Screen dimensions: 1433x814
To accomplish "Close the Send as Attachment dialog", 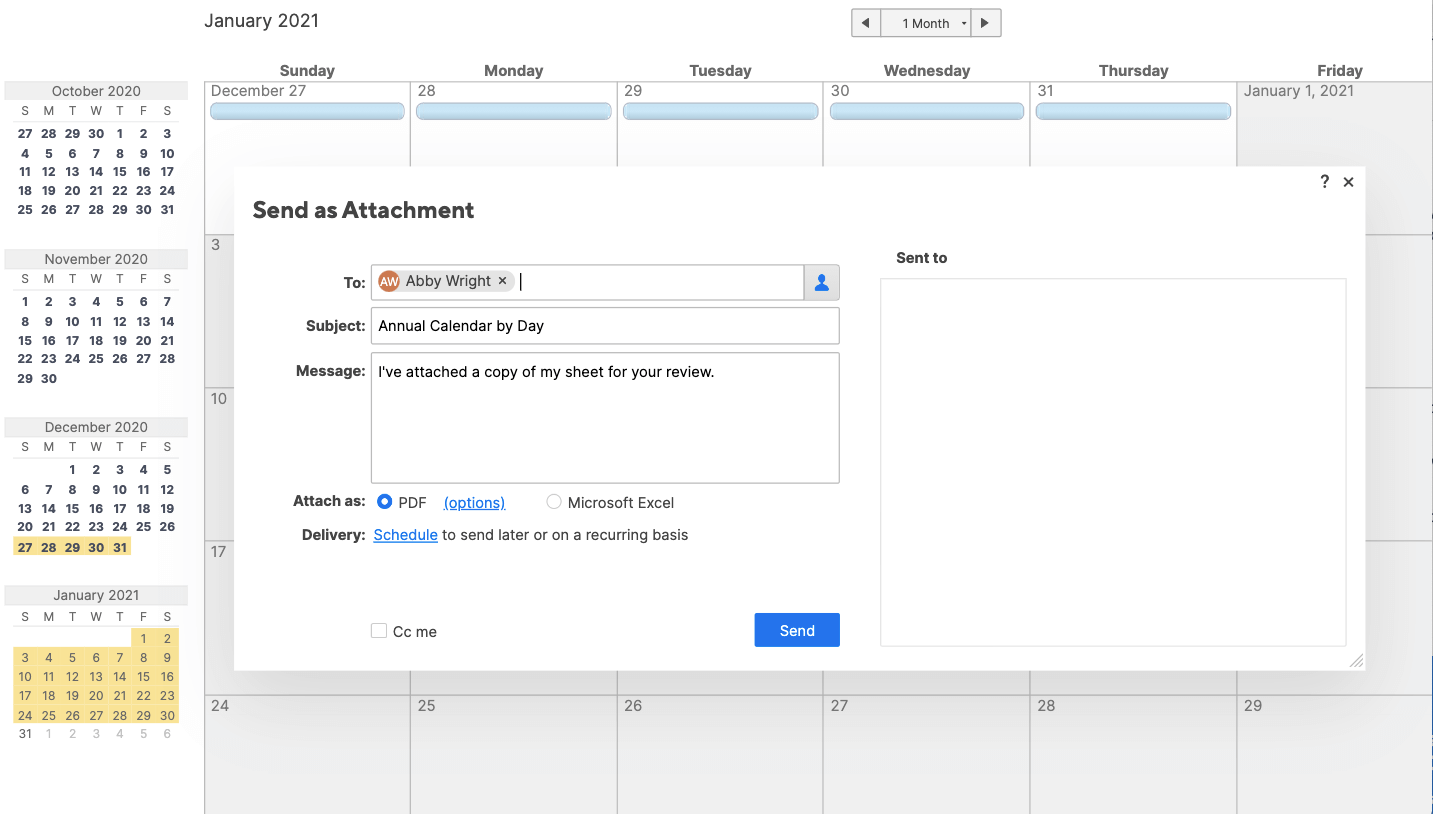I will click(x=1348, y=182).
